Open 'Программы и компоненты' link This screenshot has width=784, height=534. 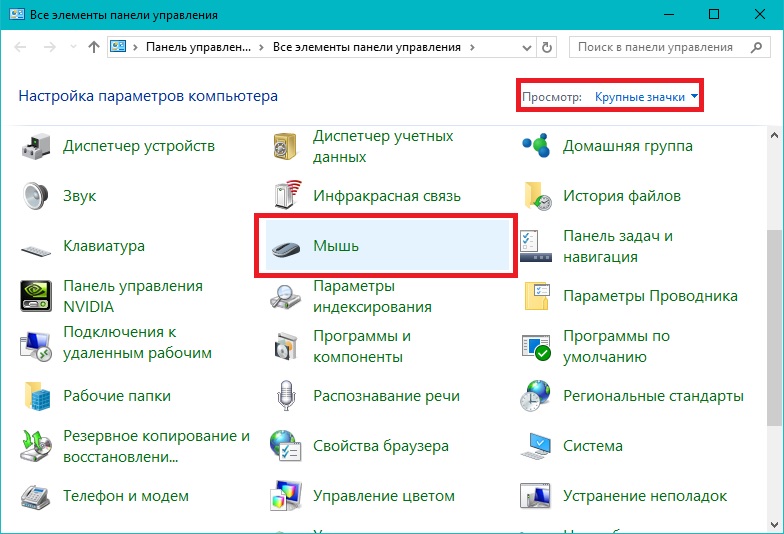362,346
